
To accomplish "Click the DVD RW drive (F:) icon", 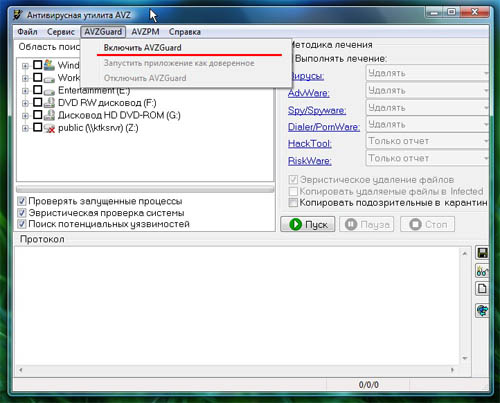I will point(49,103).
